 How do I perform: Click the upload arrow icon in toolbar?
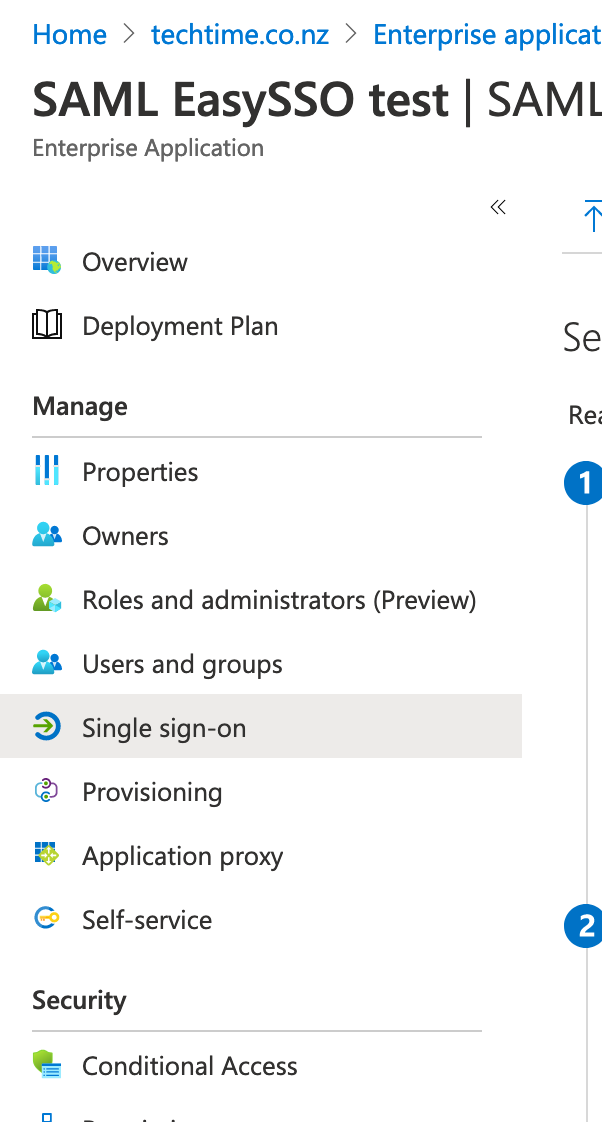592,215
